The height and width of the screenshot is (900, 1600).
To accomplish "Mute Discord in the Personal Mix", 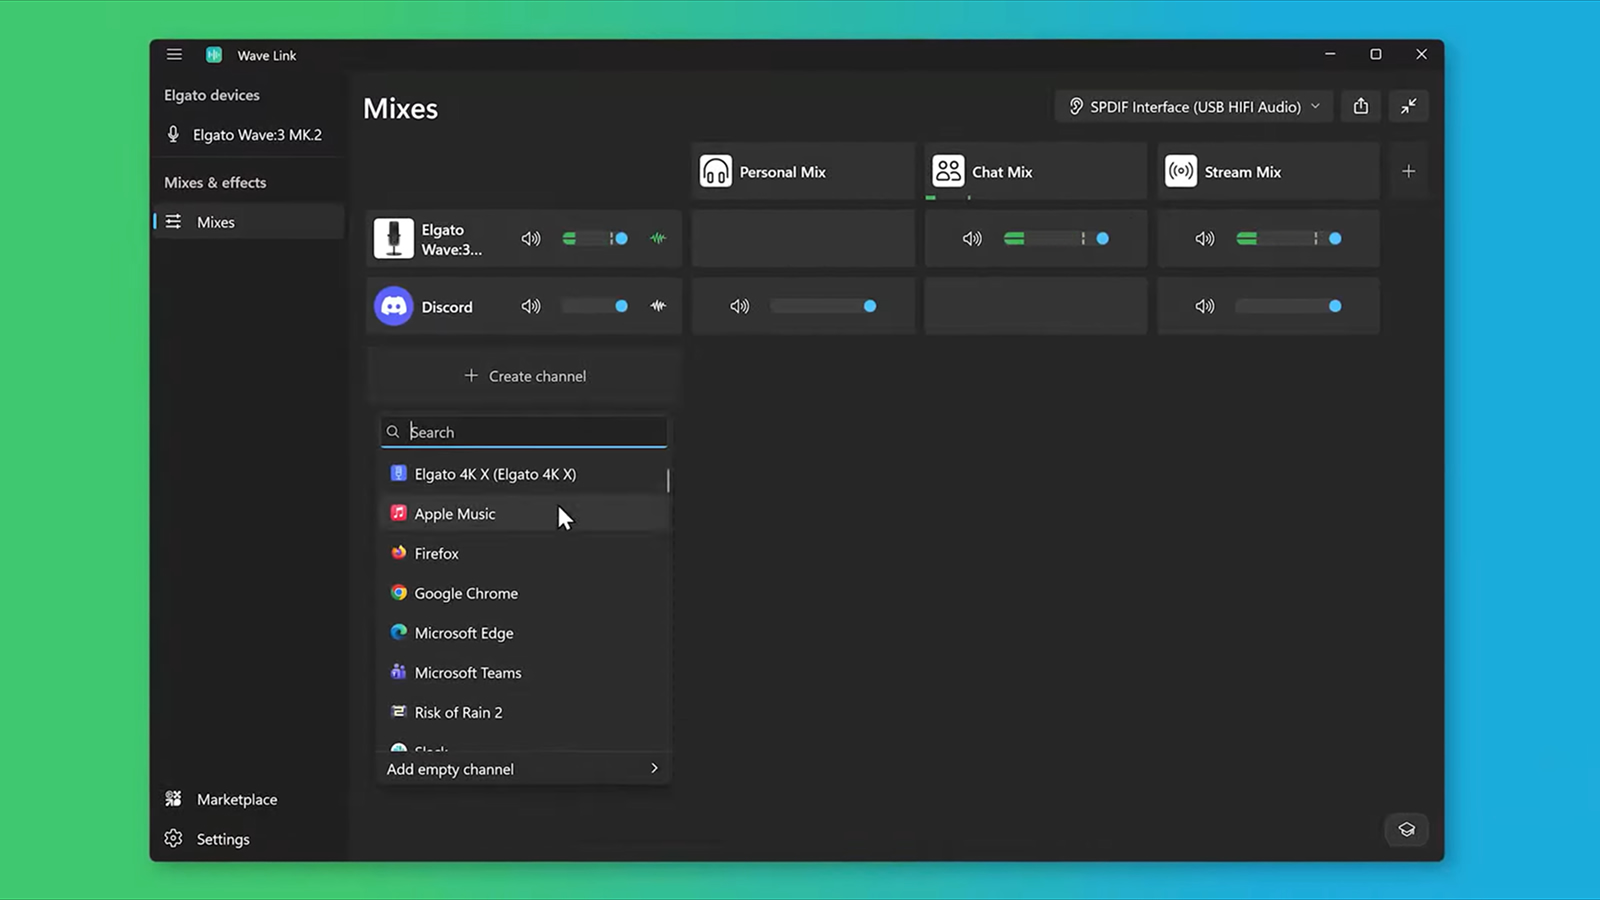I will coord(739,307).
